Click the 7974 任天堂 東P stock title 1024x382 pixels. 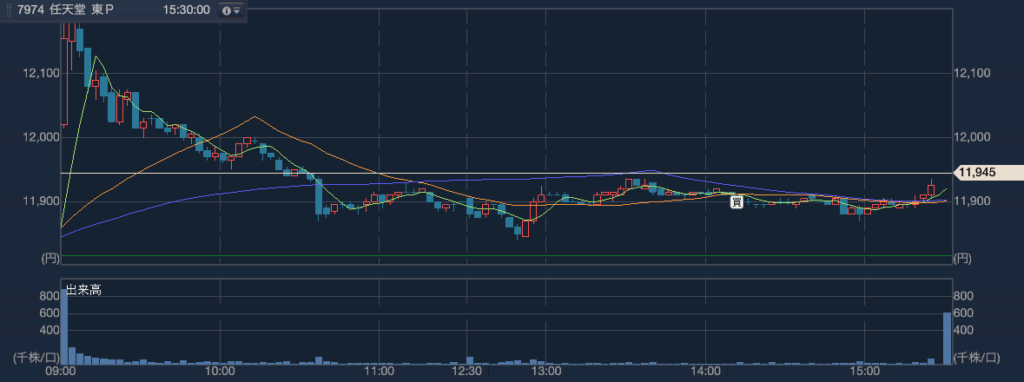click(x=65, y=10)
